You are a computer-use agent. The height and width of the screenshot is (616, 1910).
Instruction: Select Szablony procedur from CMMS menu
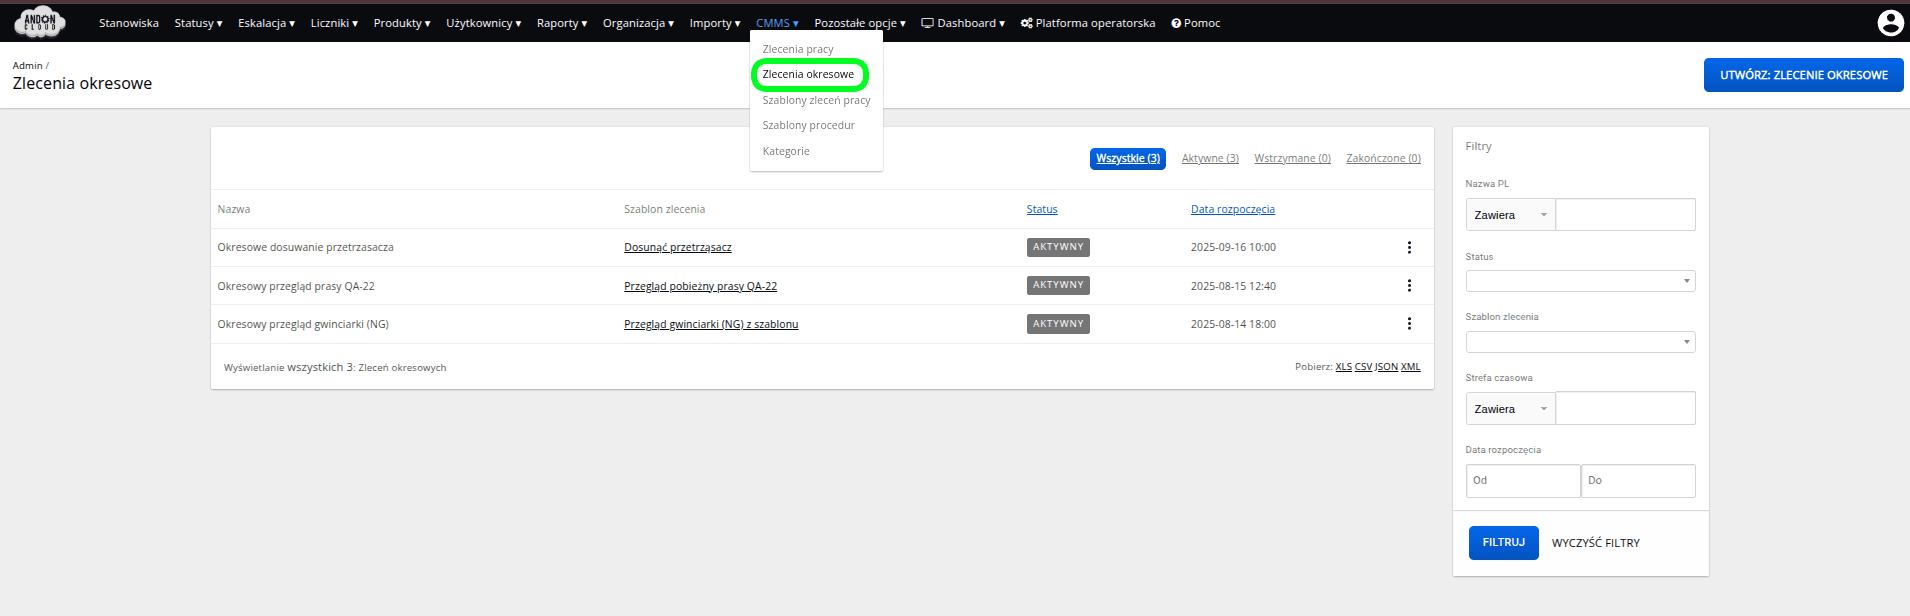point(808,126)
